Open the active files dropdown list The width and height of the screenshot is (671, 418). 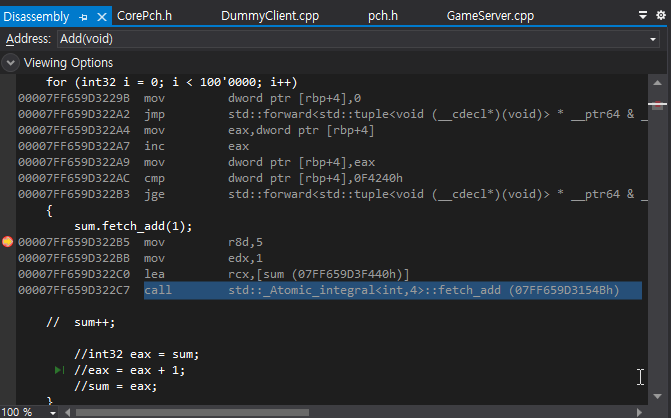643,15
